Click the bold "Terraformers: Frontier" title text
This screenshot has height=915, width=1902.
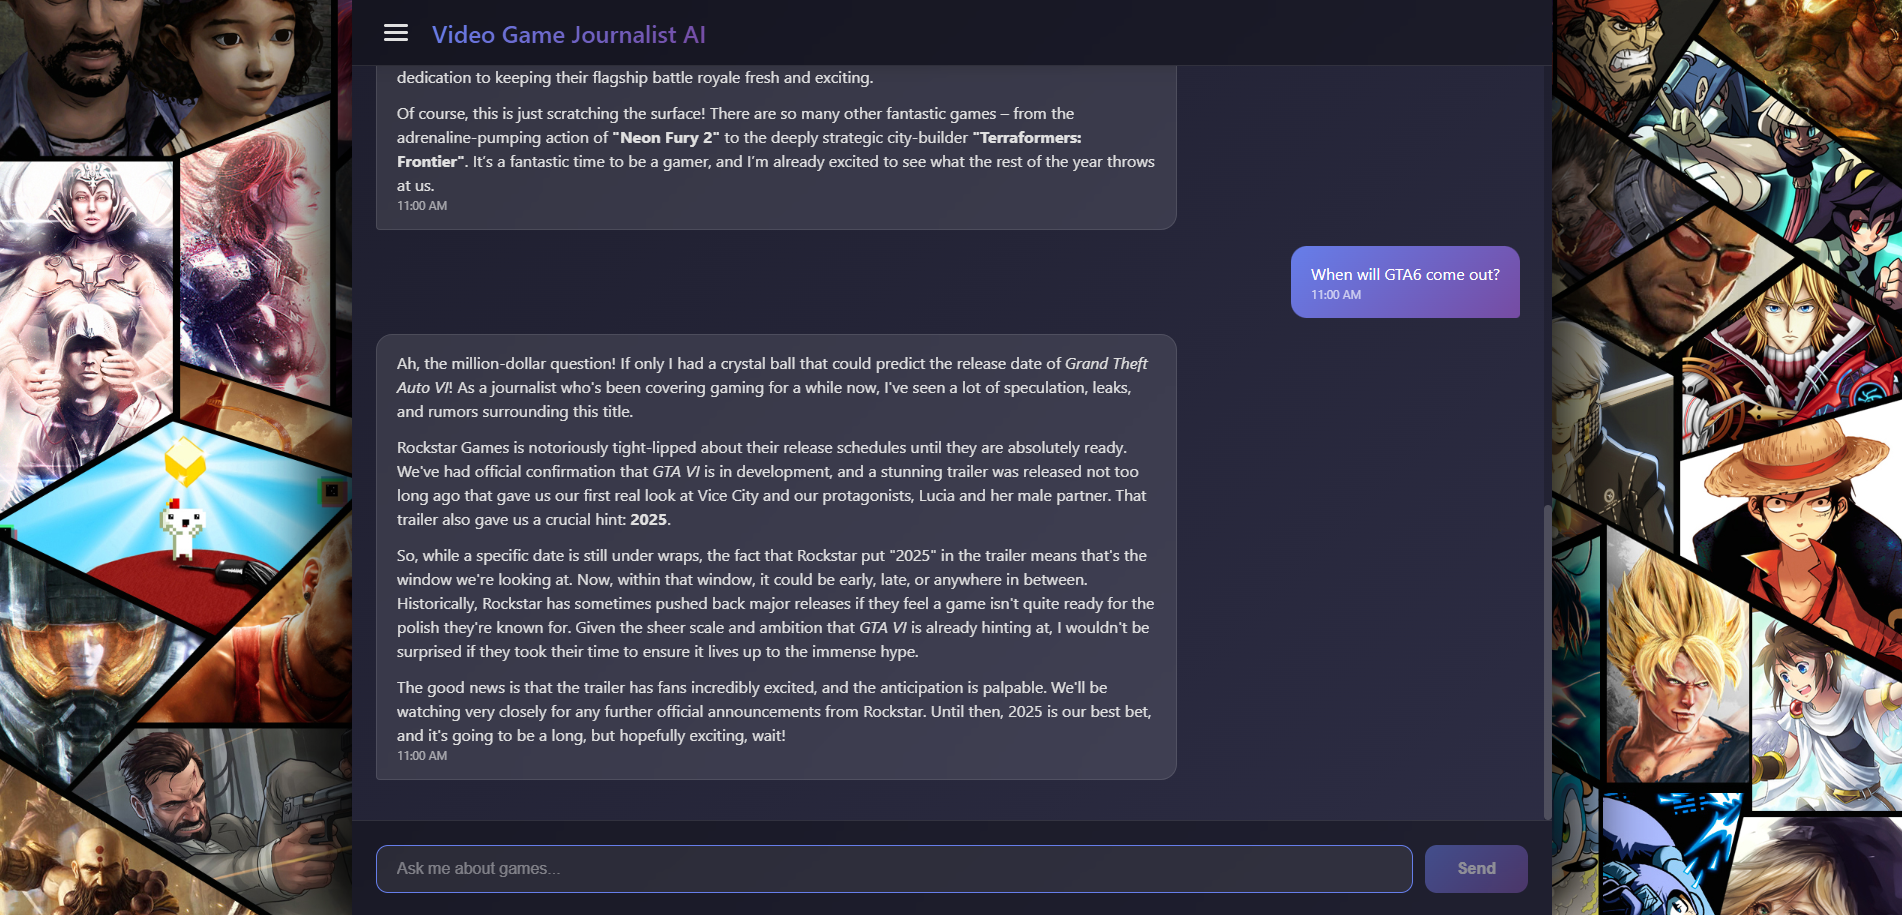[1028, 138]
